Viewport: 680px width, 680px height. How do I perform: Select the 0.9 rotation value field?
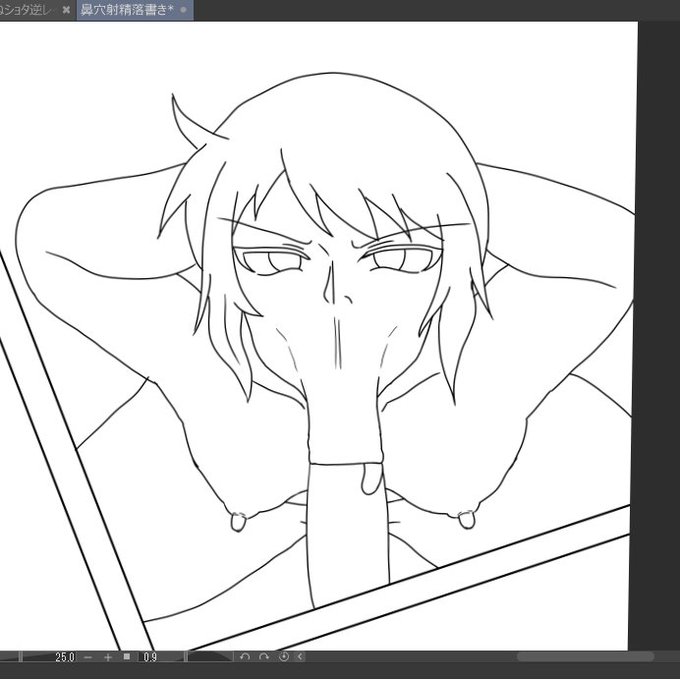(x=150, y=657)
